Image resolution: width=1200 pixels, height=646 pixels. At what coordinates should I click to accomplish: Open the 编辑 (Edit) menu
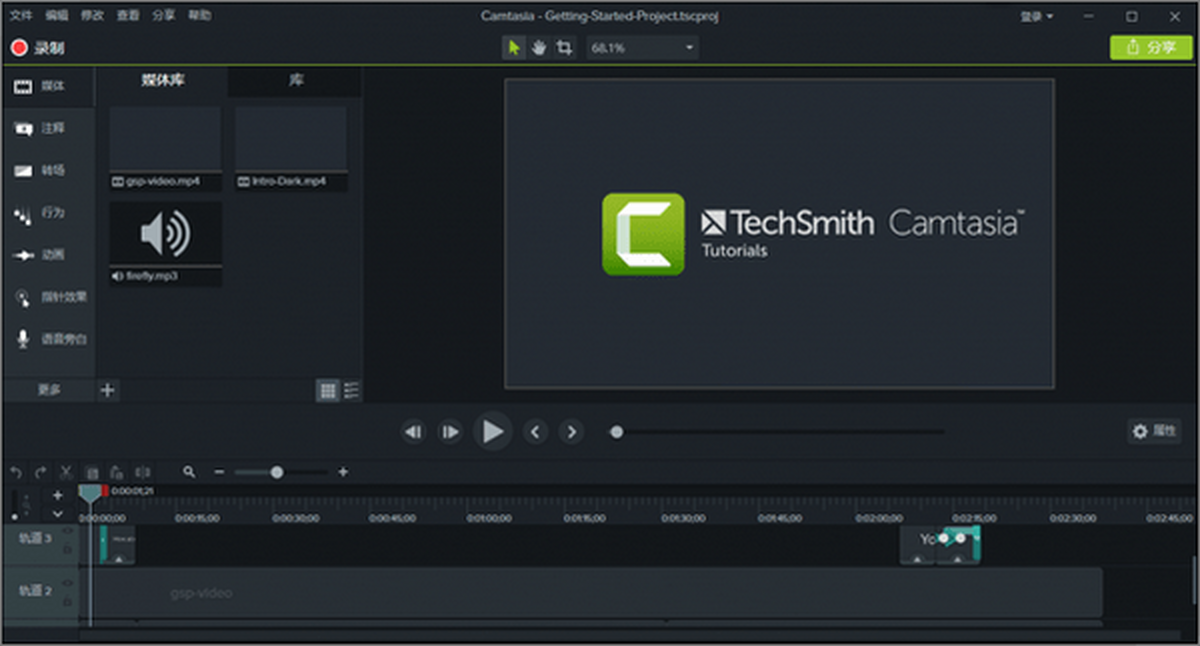pyautogui.click(x=58, y=15)
